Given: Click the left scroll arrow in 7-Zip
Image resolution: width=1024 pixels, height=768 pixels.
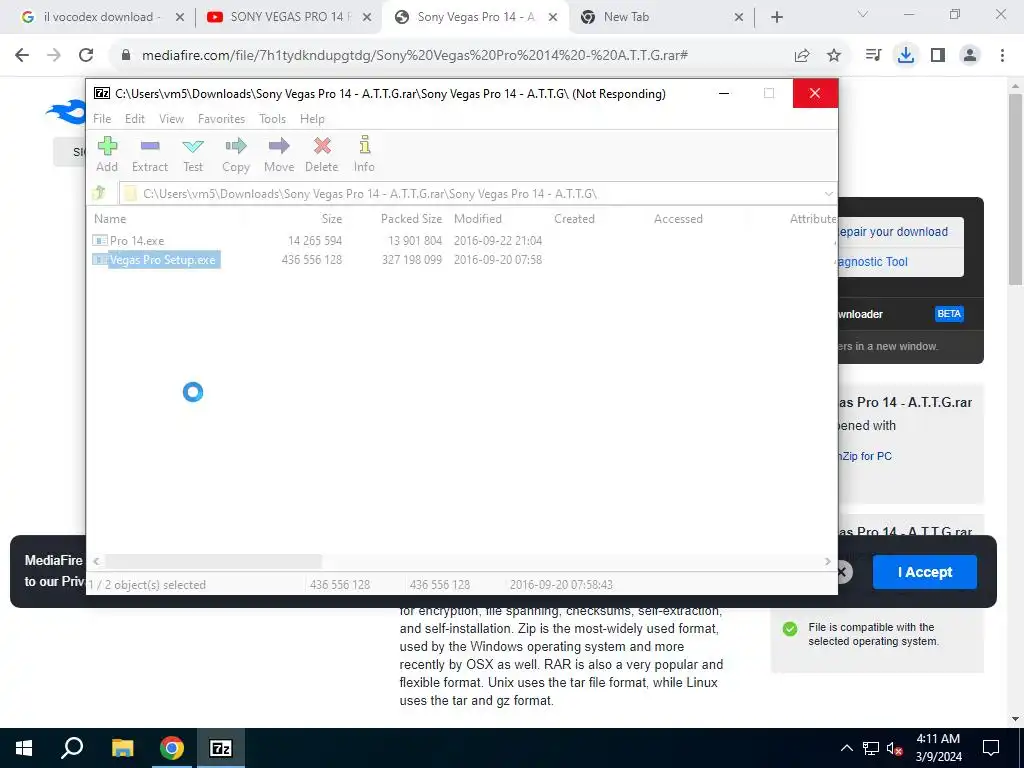Looking at the screenshot, I should (96, 561).
